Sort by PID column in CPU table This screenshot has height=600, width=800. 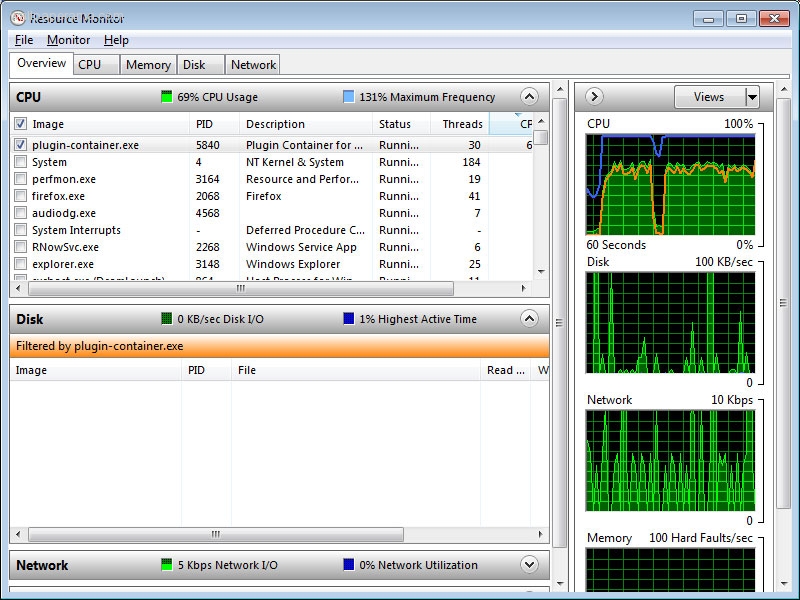click(x=214, y=124)
